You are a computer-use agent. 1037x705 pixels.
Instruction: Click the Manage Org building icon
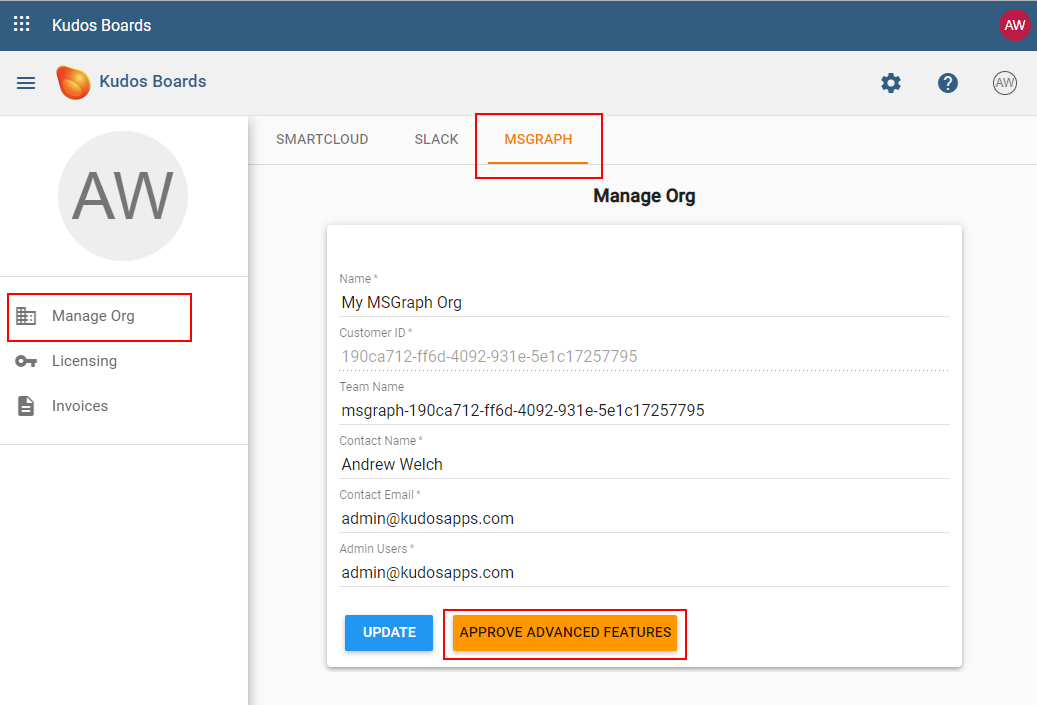point(26,316)
